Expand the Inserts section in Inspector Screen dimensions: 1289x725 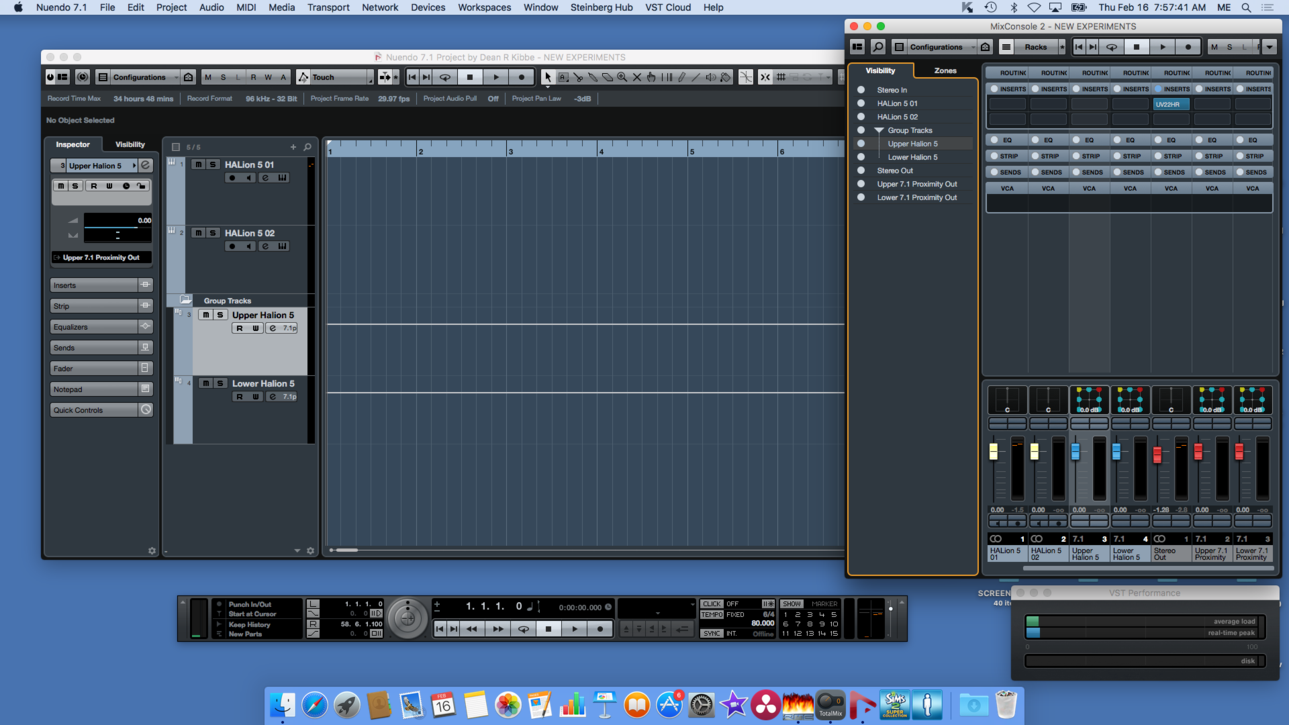pos(101,285)
